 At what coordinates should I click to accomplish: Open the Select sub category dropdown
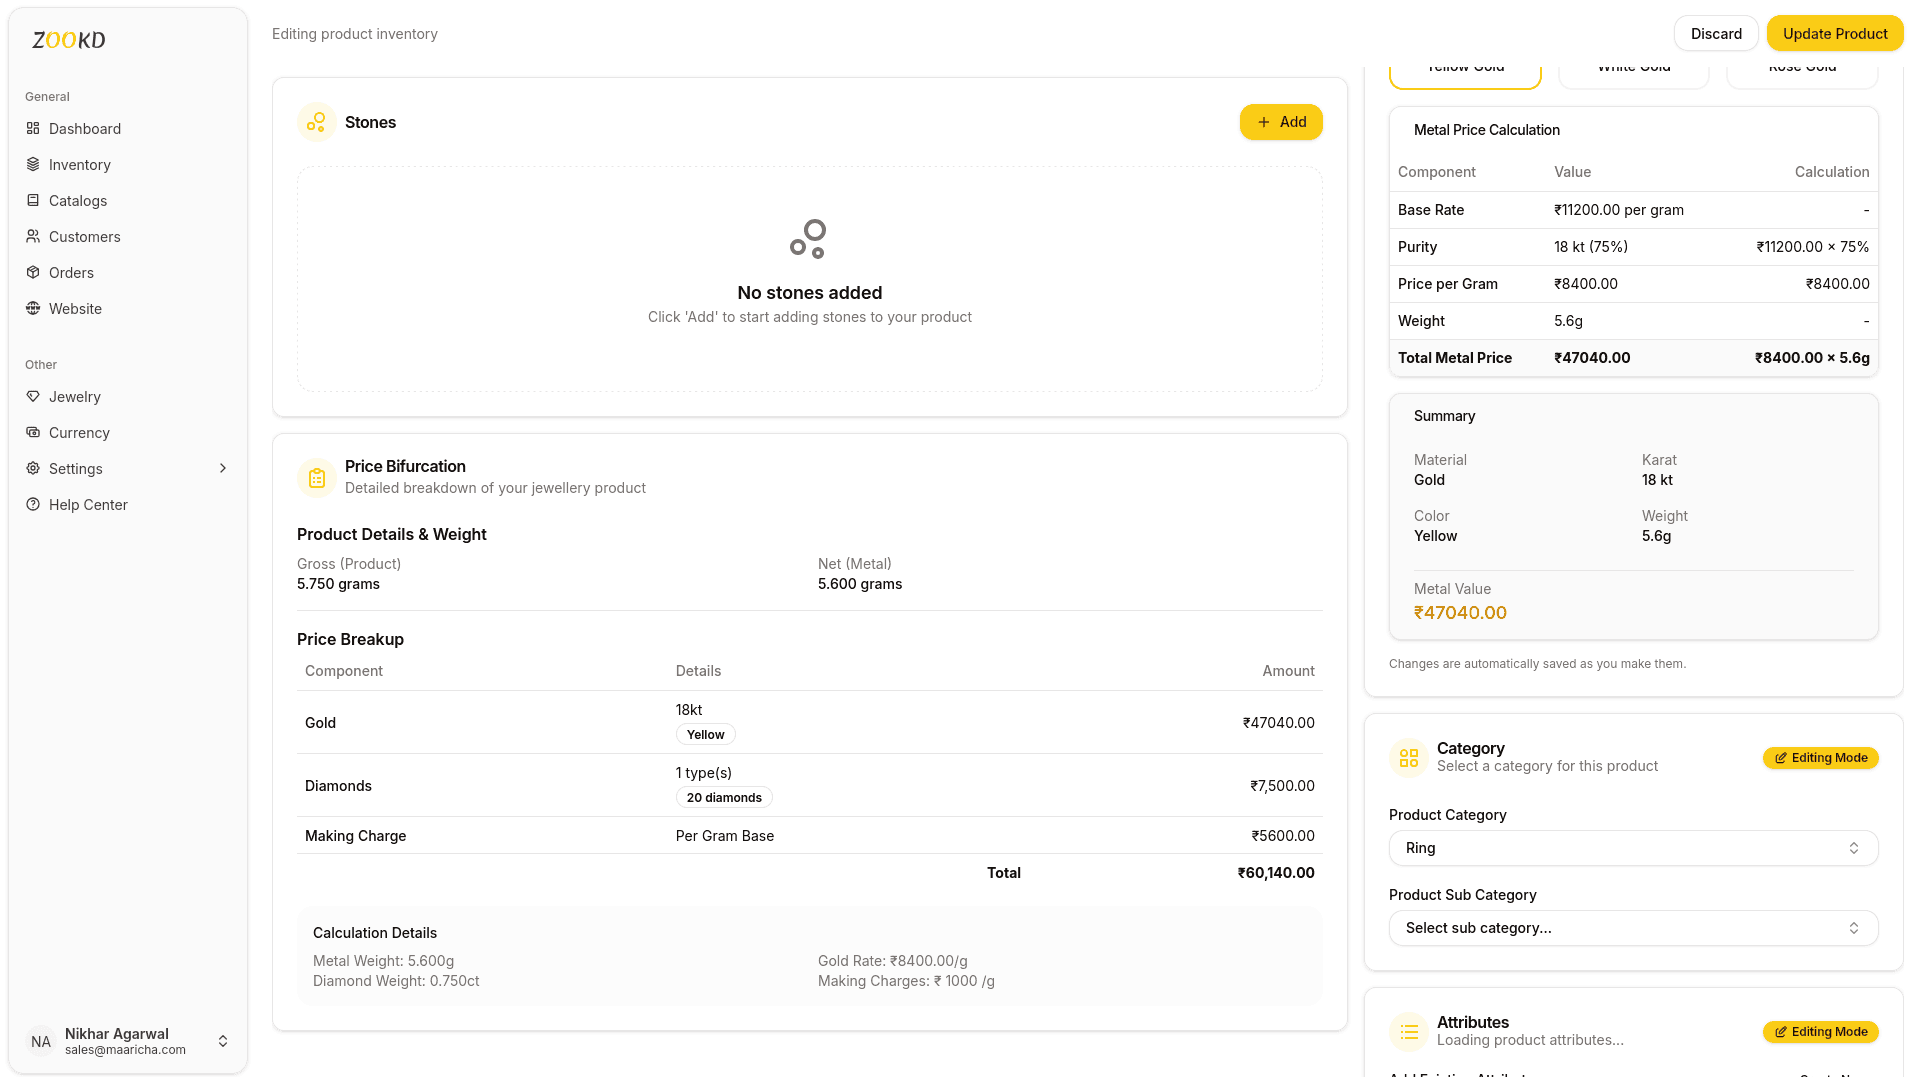1633,928
